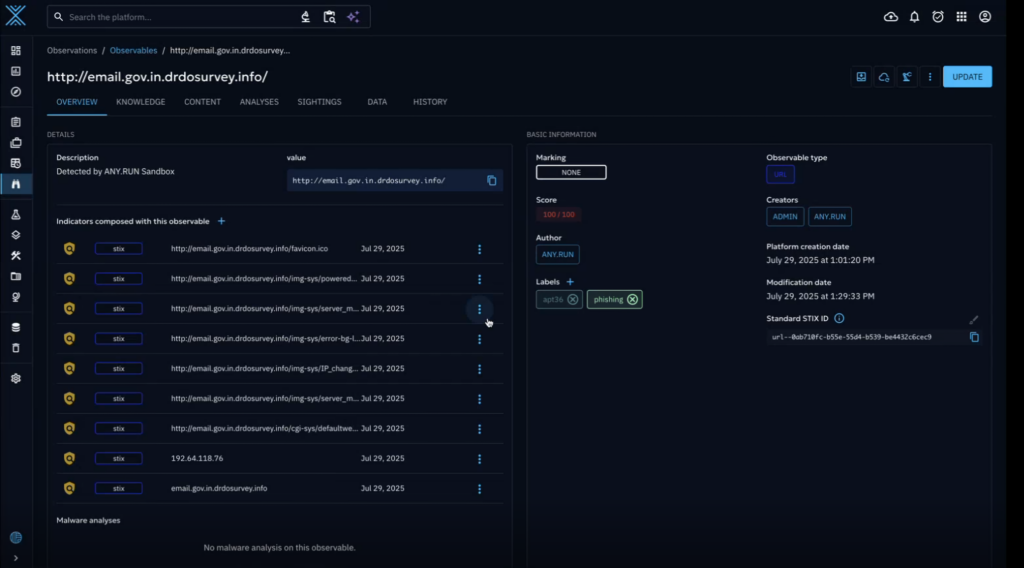The width and height of the screenshot is (1024, 568).
Task: Open three-dot menu for 192.64.118.76 indicator
Action: (479, 459)
